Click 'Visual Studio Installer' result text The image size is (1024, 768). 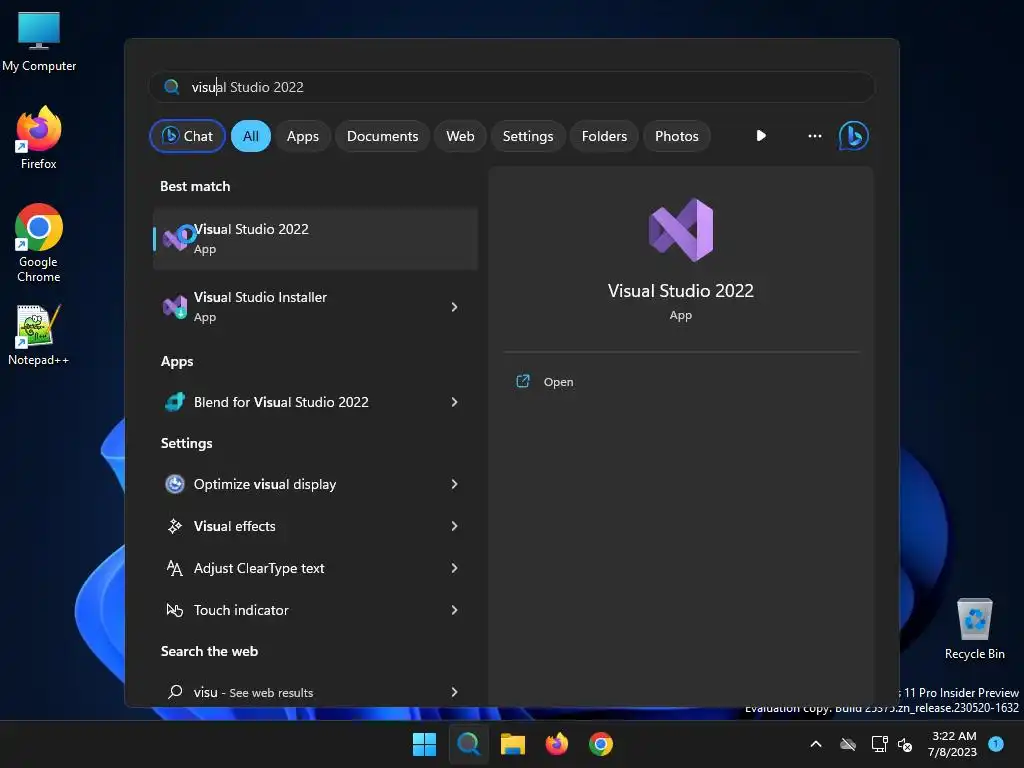tap(260, 297)
